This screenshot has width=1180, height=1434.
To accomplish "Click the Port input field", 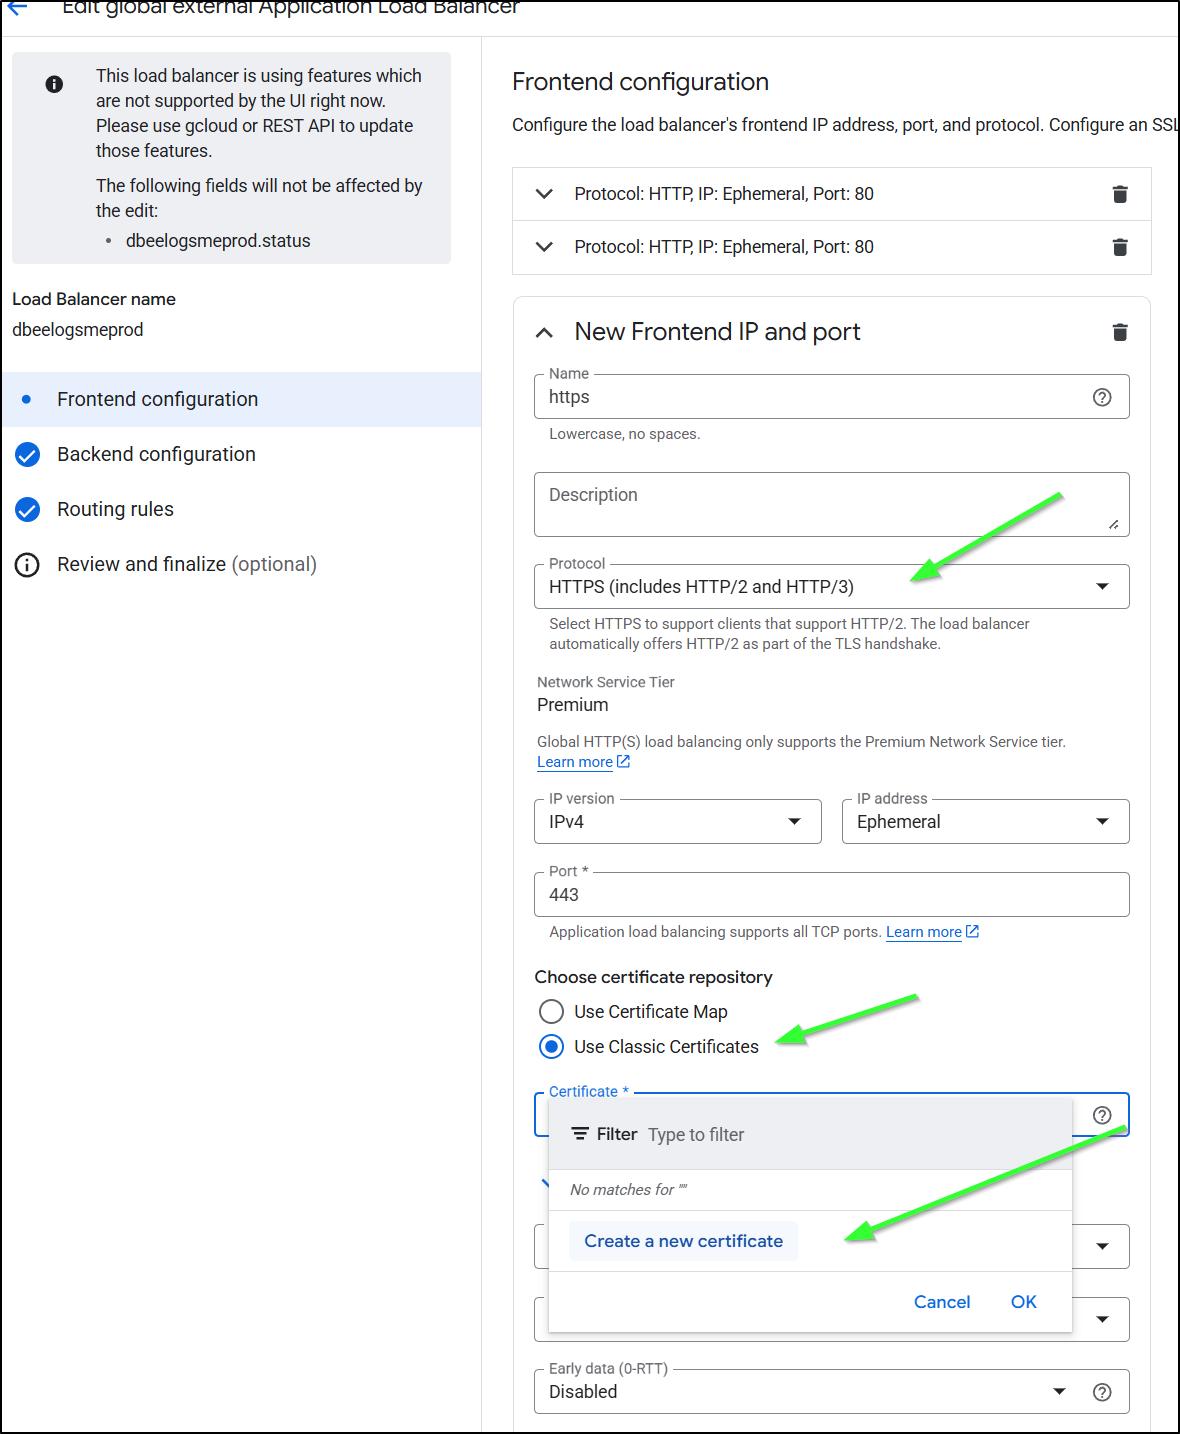I will [x=831, y=895].
